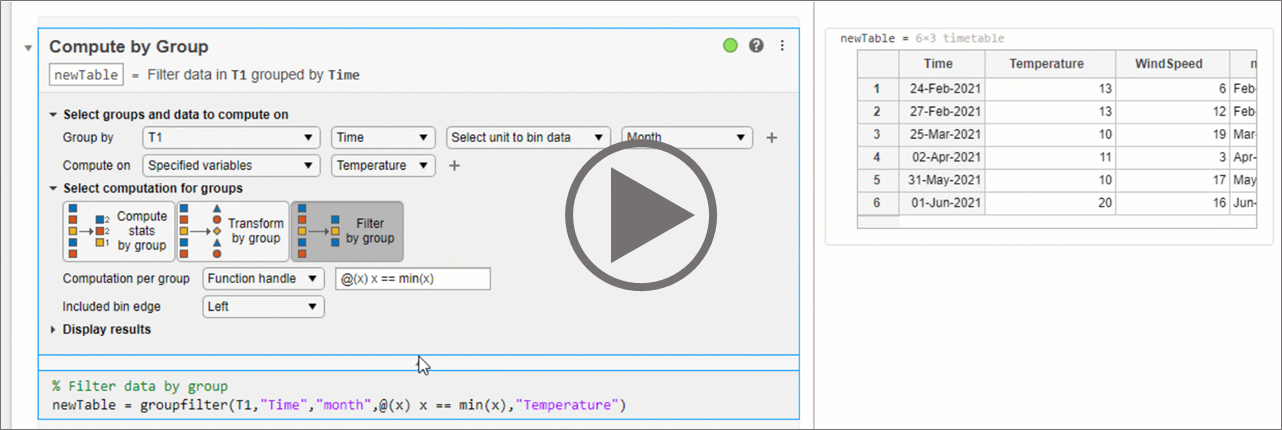Play the Compute by Group video
The image size is (1282, 430).
coord(641,215)
